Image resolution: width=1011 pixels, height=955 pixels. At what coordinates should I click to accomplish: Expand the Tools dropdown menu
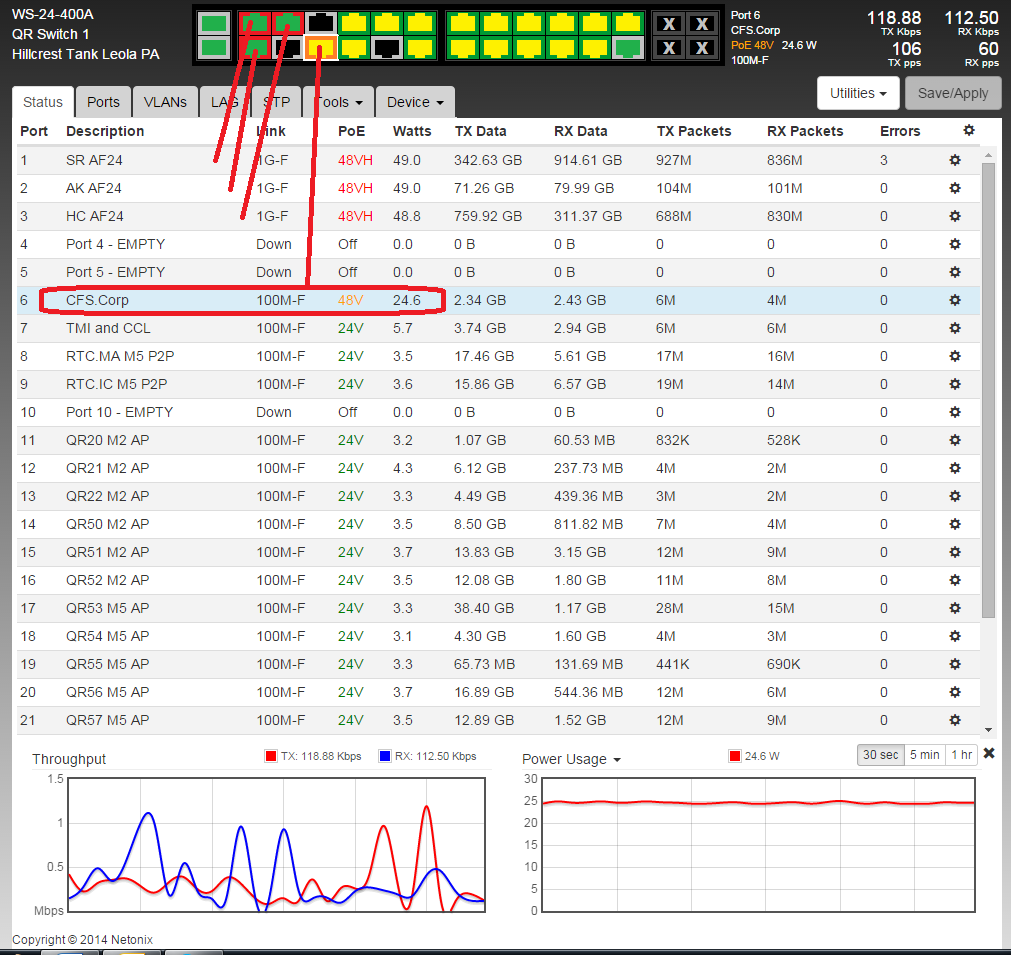tap(339, 102)
